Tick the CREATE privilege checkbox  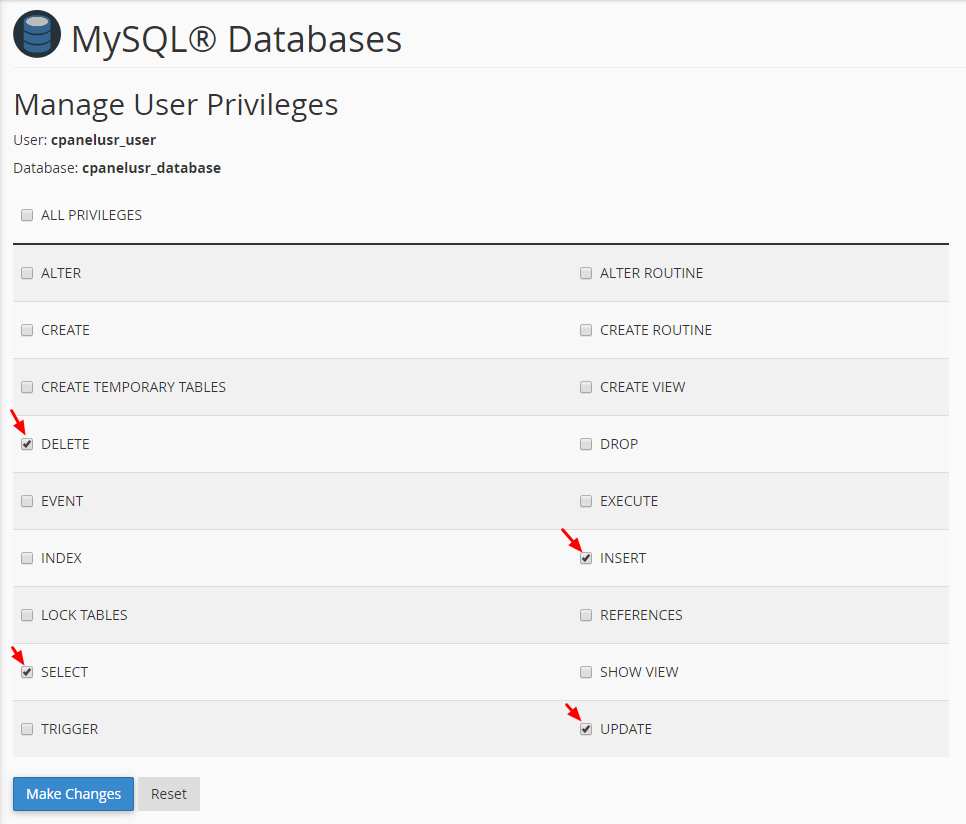(x=27, y=330)
